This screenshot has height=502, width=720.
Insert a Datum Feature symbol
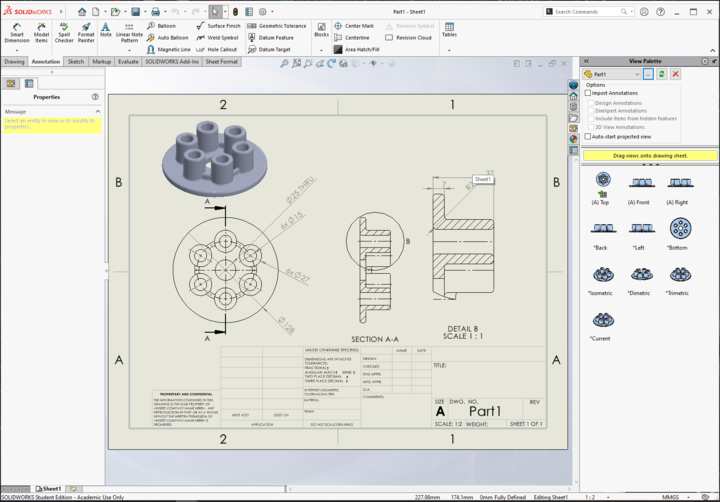270,38
